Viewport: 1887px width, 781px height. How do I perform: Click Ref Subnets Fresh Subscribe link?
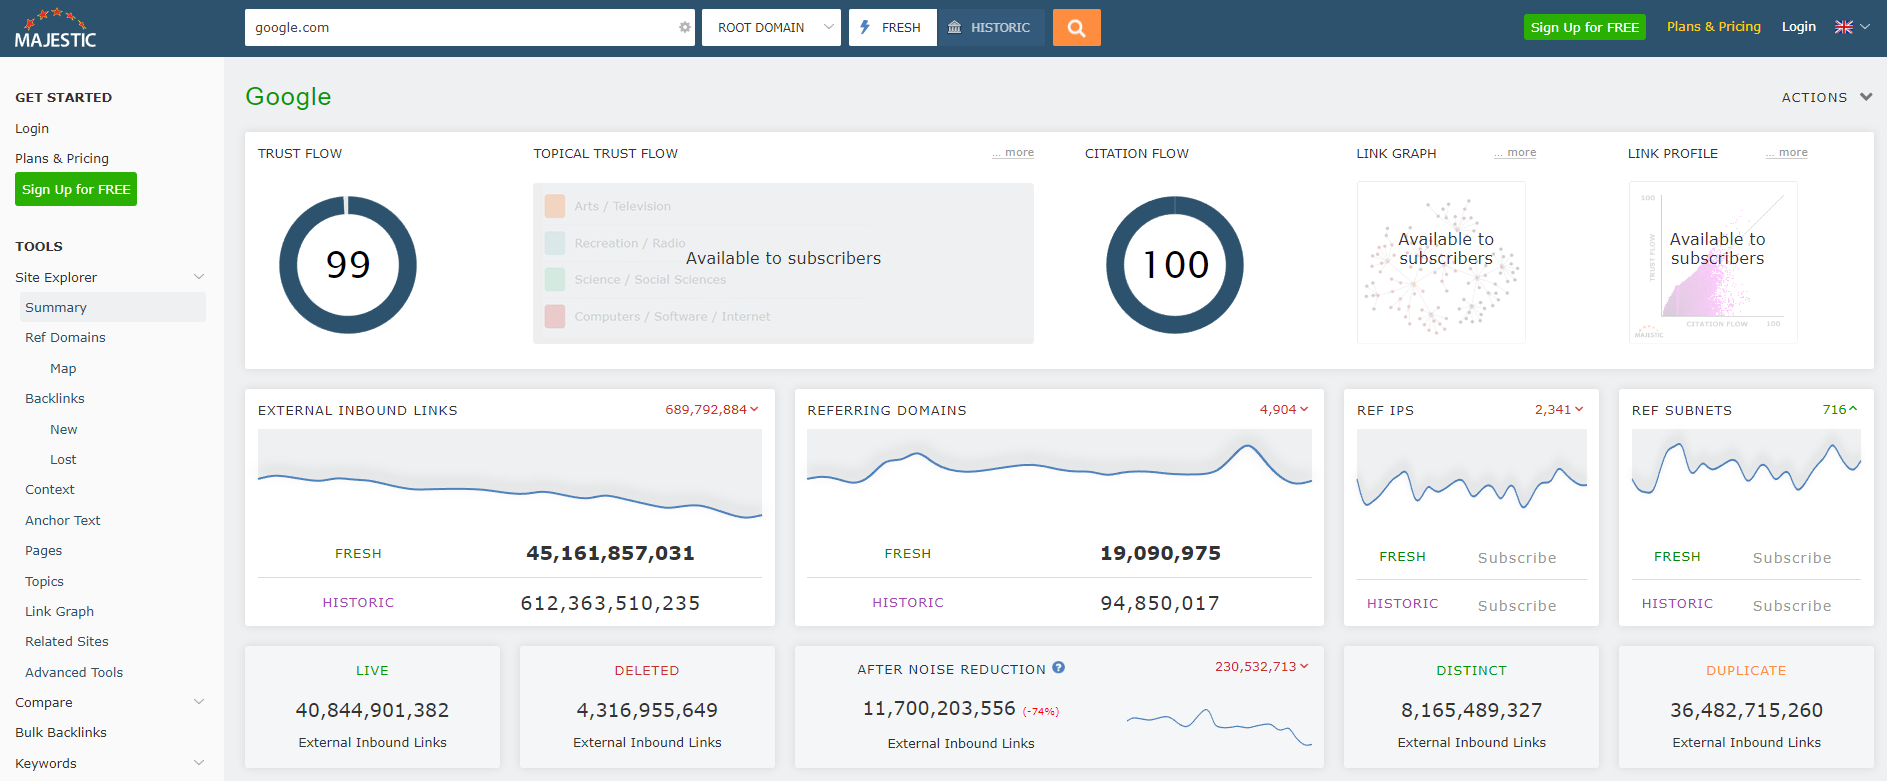(x=1792, y=558)
